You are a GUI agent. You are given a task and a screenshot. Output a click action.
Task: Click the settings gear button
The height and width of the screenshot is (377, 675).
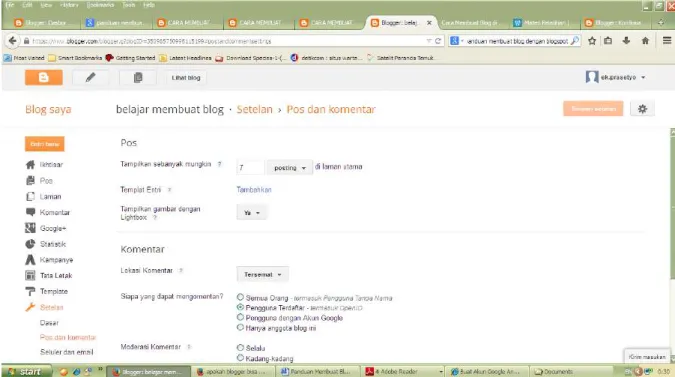pyautogui.click(x=642, y=109)
